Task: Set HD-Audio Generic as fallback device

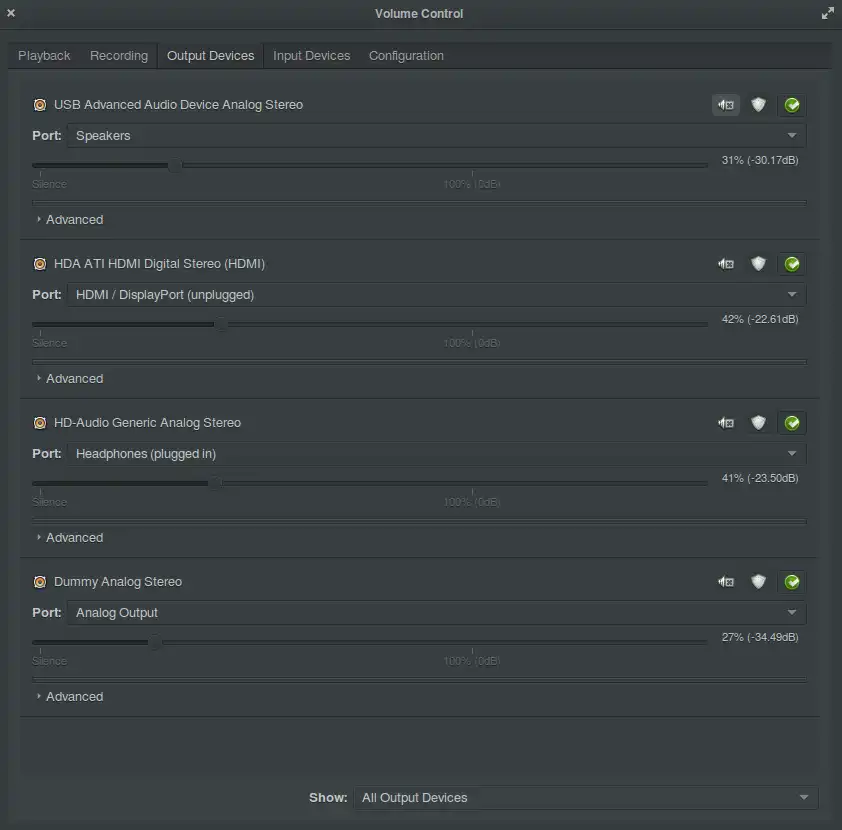Action: (x=792, y=423)
